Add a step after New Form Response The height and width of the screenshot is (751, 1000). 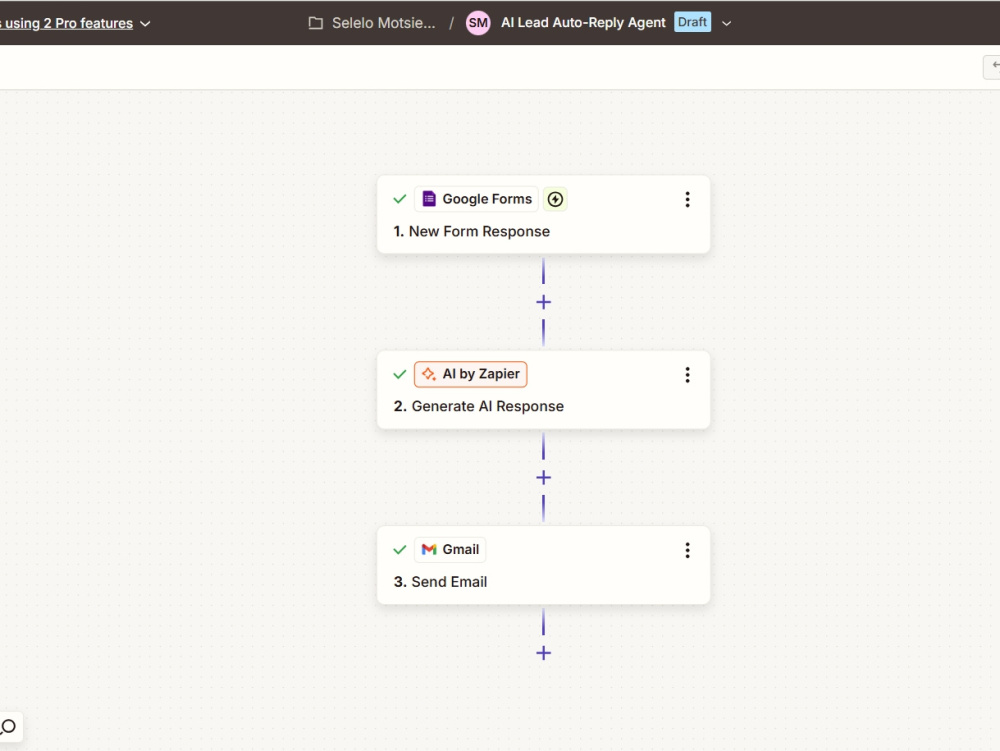point(543,302)
